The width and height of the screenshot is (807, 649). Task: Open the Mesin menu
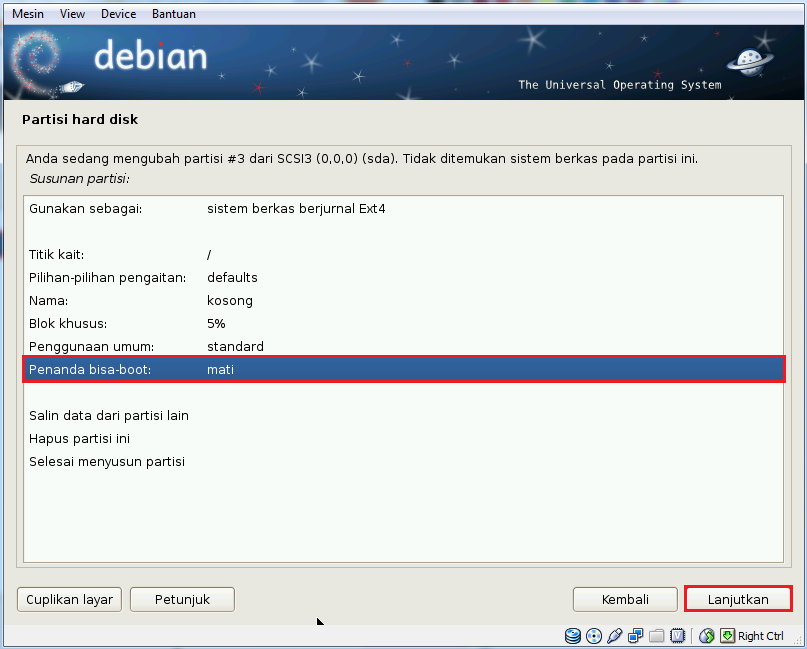tap(28, 14)
